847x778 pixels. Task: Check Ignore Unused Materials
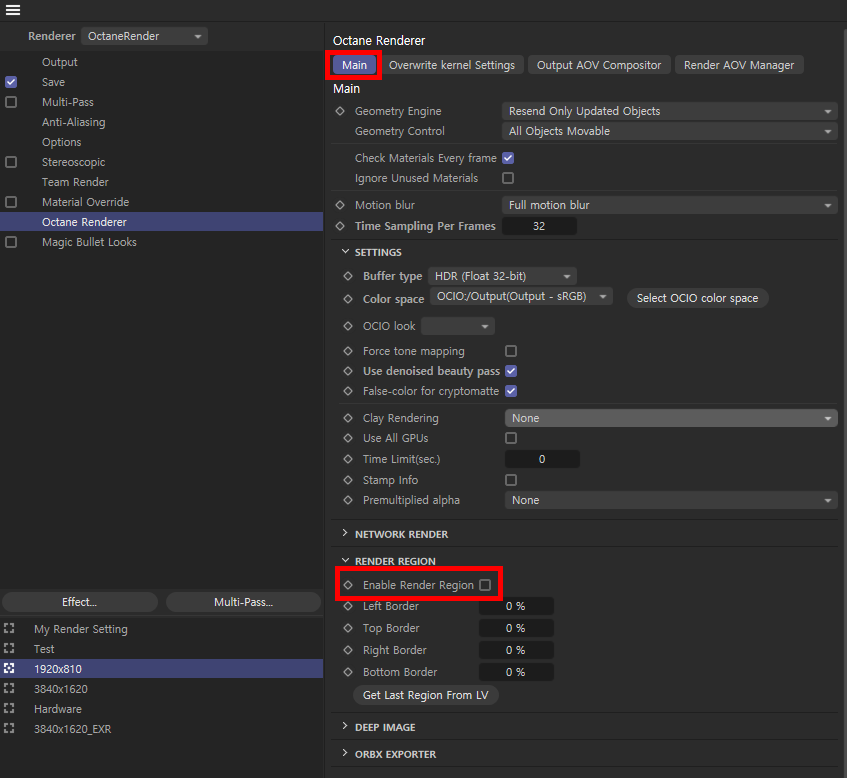click(x=508, y=178)
